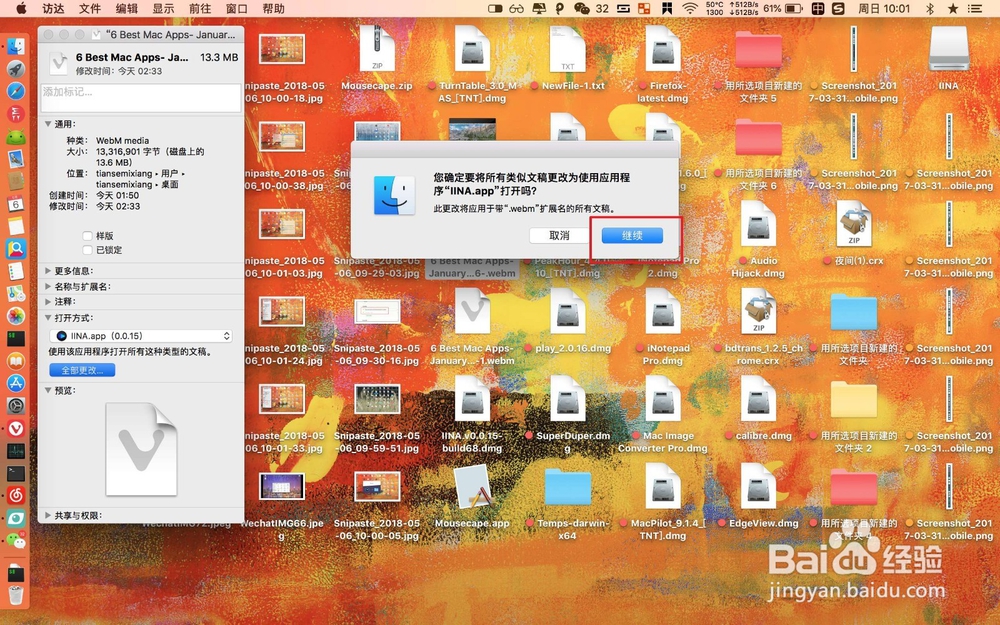Expand the 更多信息 section
This screenshot has width=1000, height=625.
(x=48, y=270)
